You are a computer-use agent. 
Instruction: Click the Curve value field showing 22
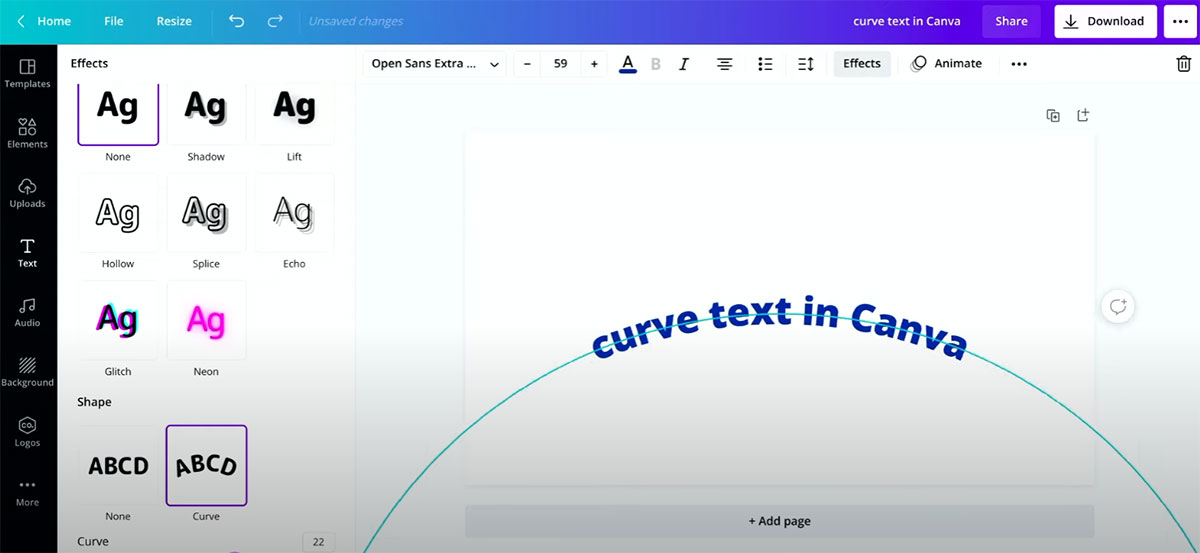(318, 542)
